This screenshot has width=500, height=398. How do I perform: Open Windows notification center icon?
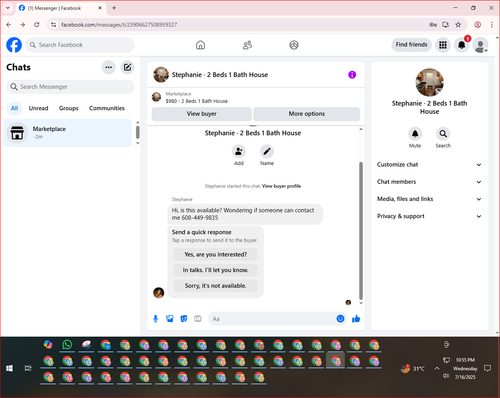(x=487, y=368)
